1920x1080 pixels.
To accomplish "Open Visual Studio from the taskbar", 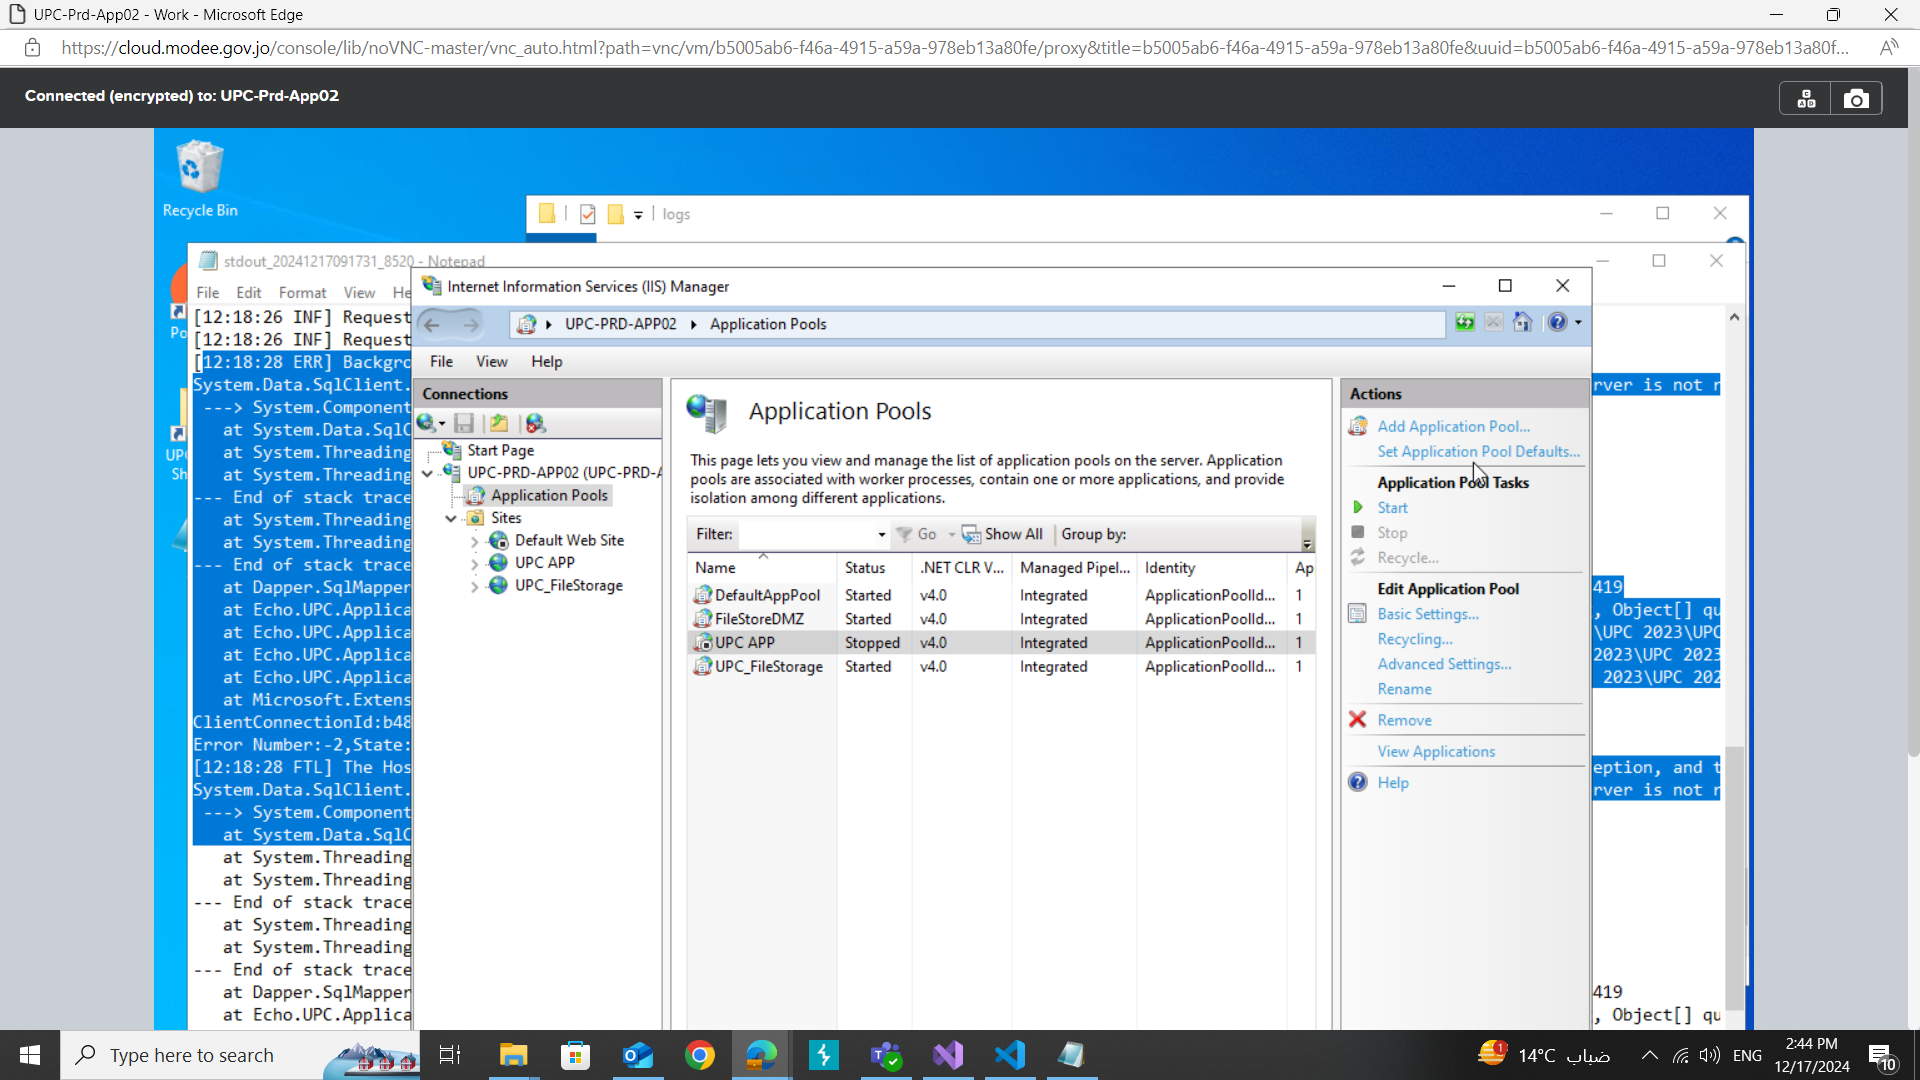I will (948, 1055).
